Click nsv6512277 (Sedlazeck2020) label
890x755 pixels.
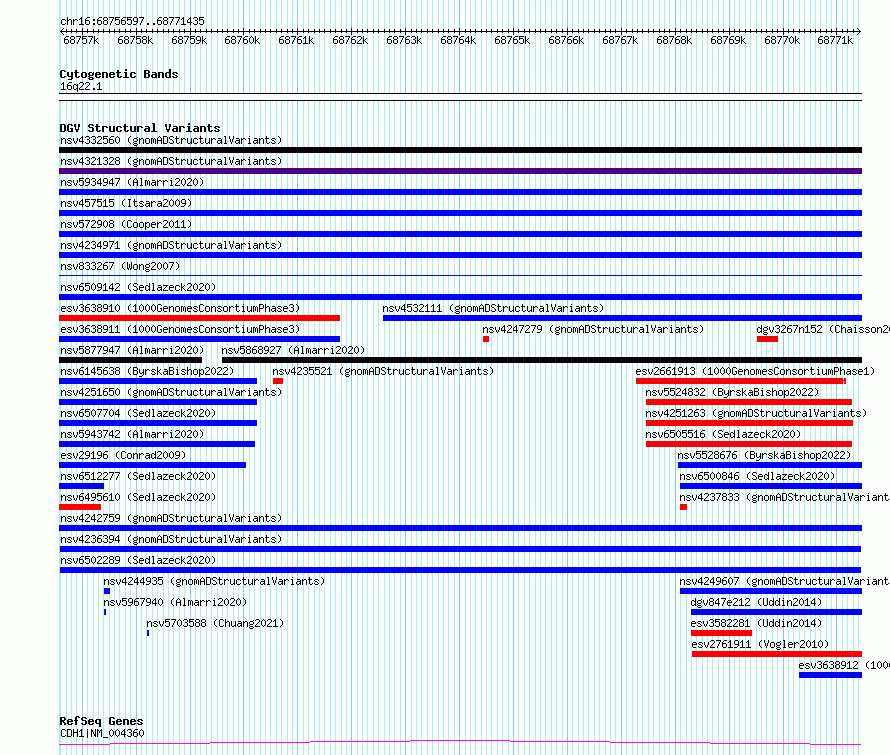(x=138, y=476)
